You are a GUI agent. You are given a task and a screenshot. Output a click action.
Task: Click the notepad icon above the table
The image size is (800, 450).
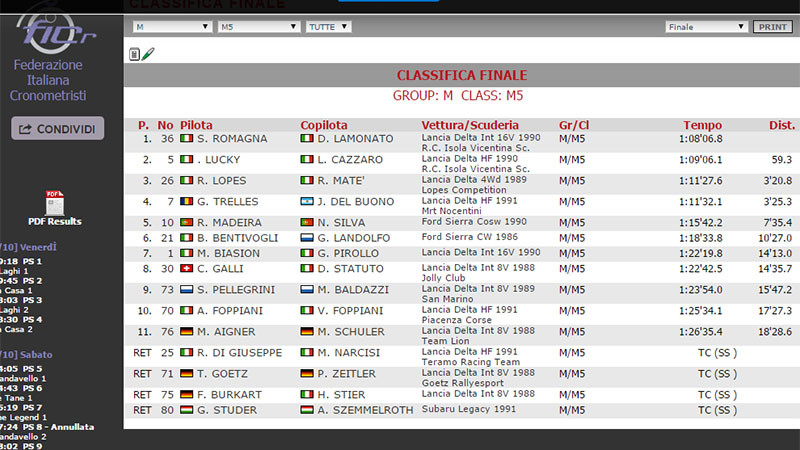134,54
